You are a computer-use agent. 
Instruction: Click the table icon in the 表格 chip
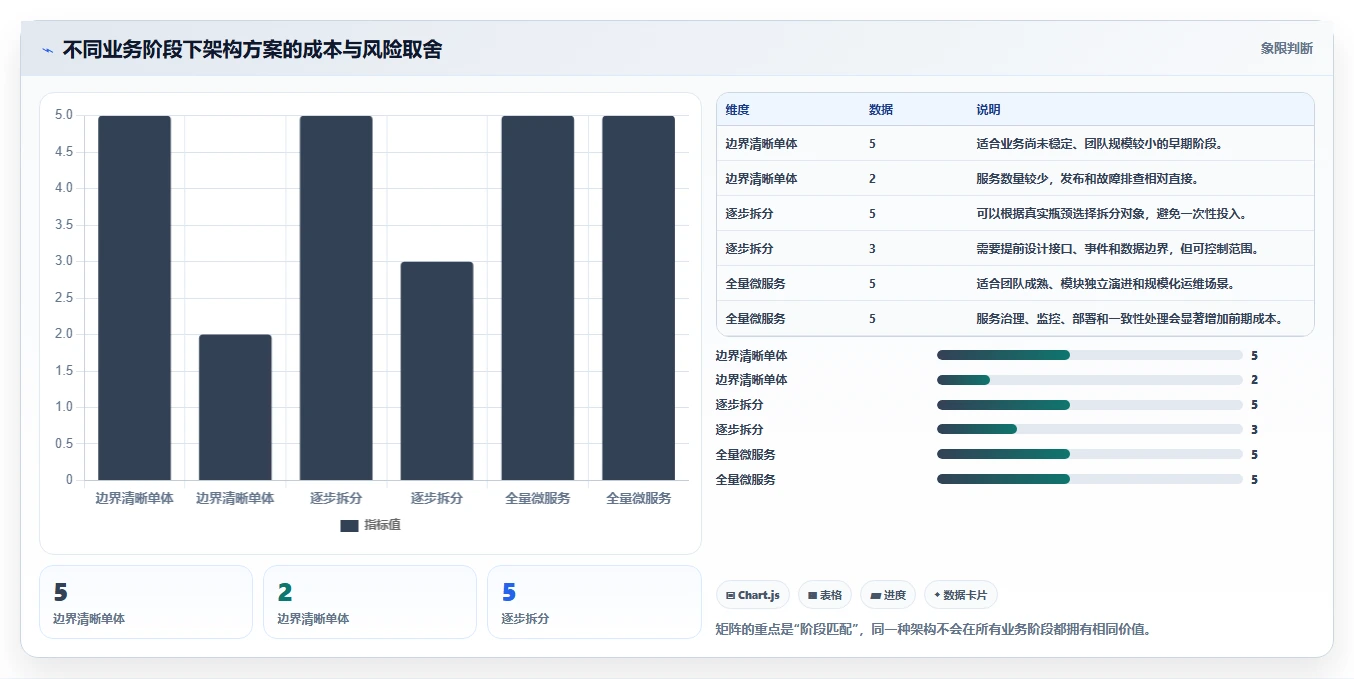tap(813, 596)
